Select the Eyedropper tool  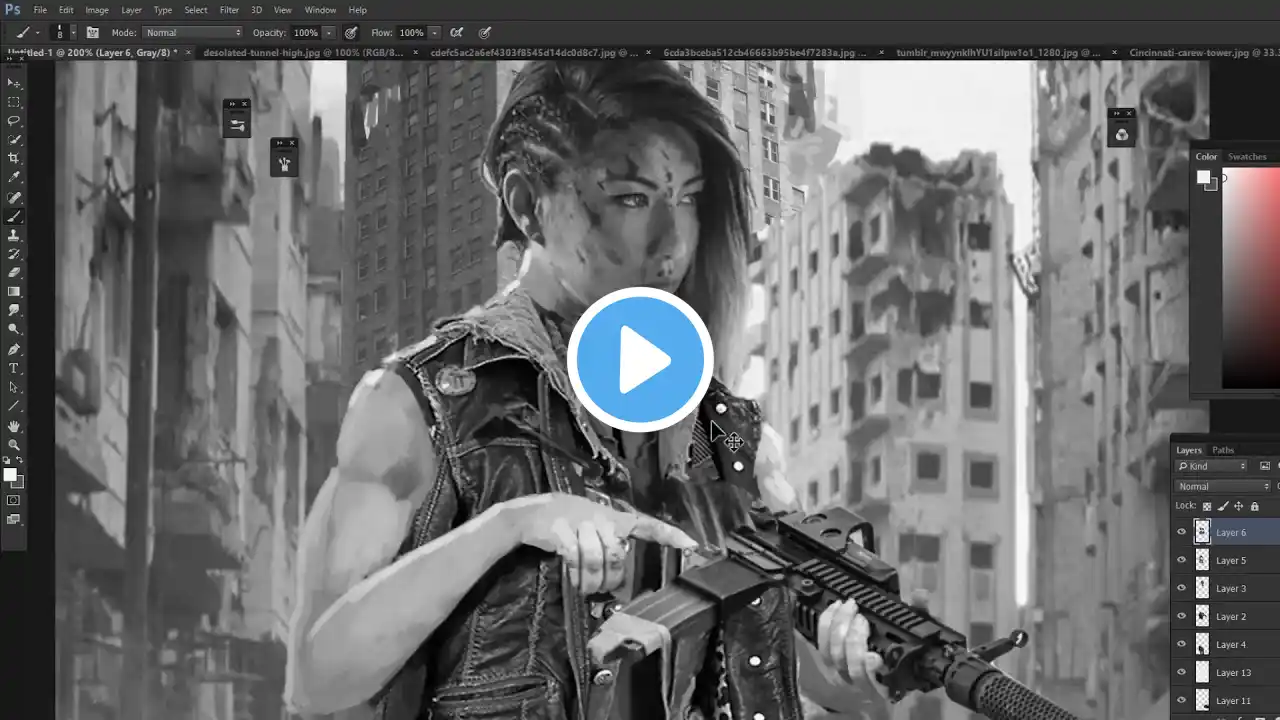14,178
